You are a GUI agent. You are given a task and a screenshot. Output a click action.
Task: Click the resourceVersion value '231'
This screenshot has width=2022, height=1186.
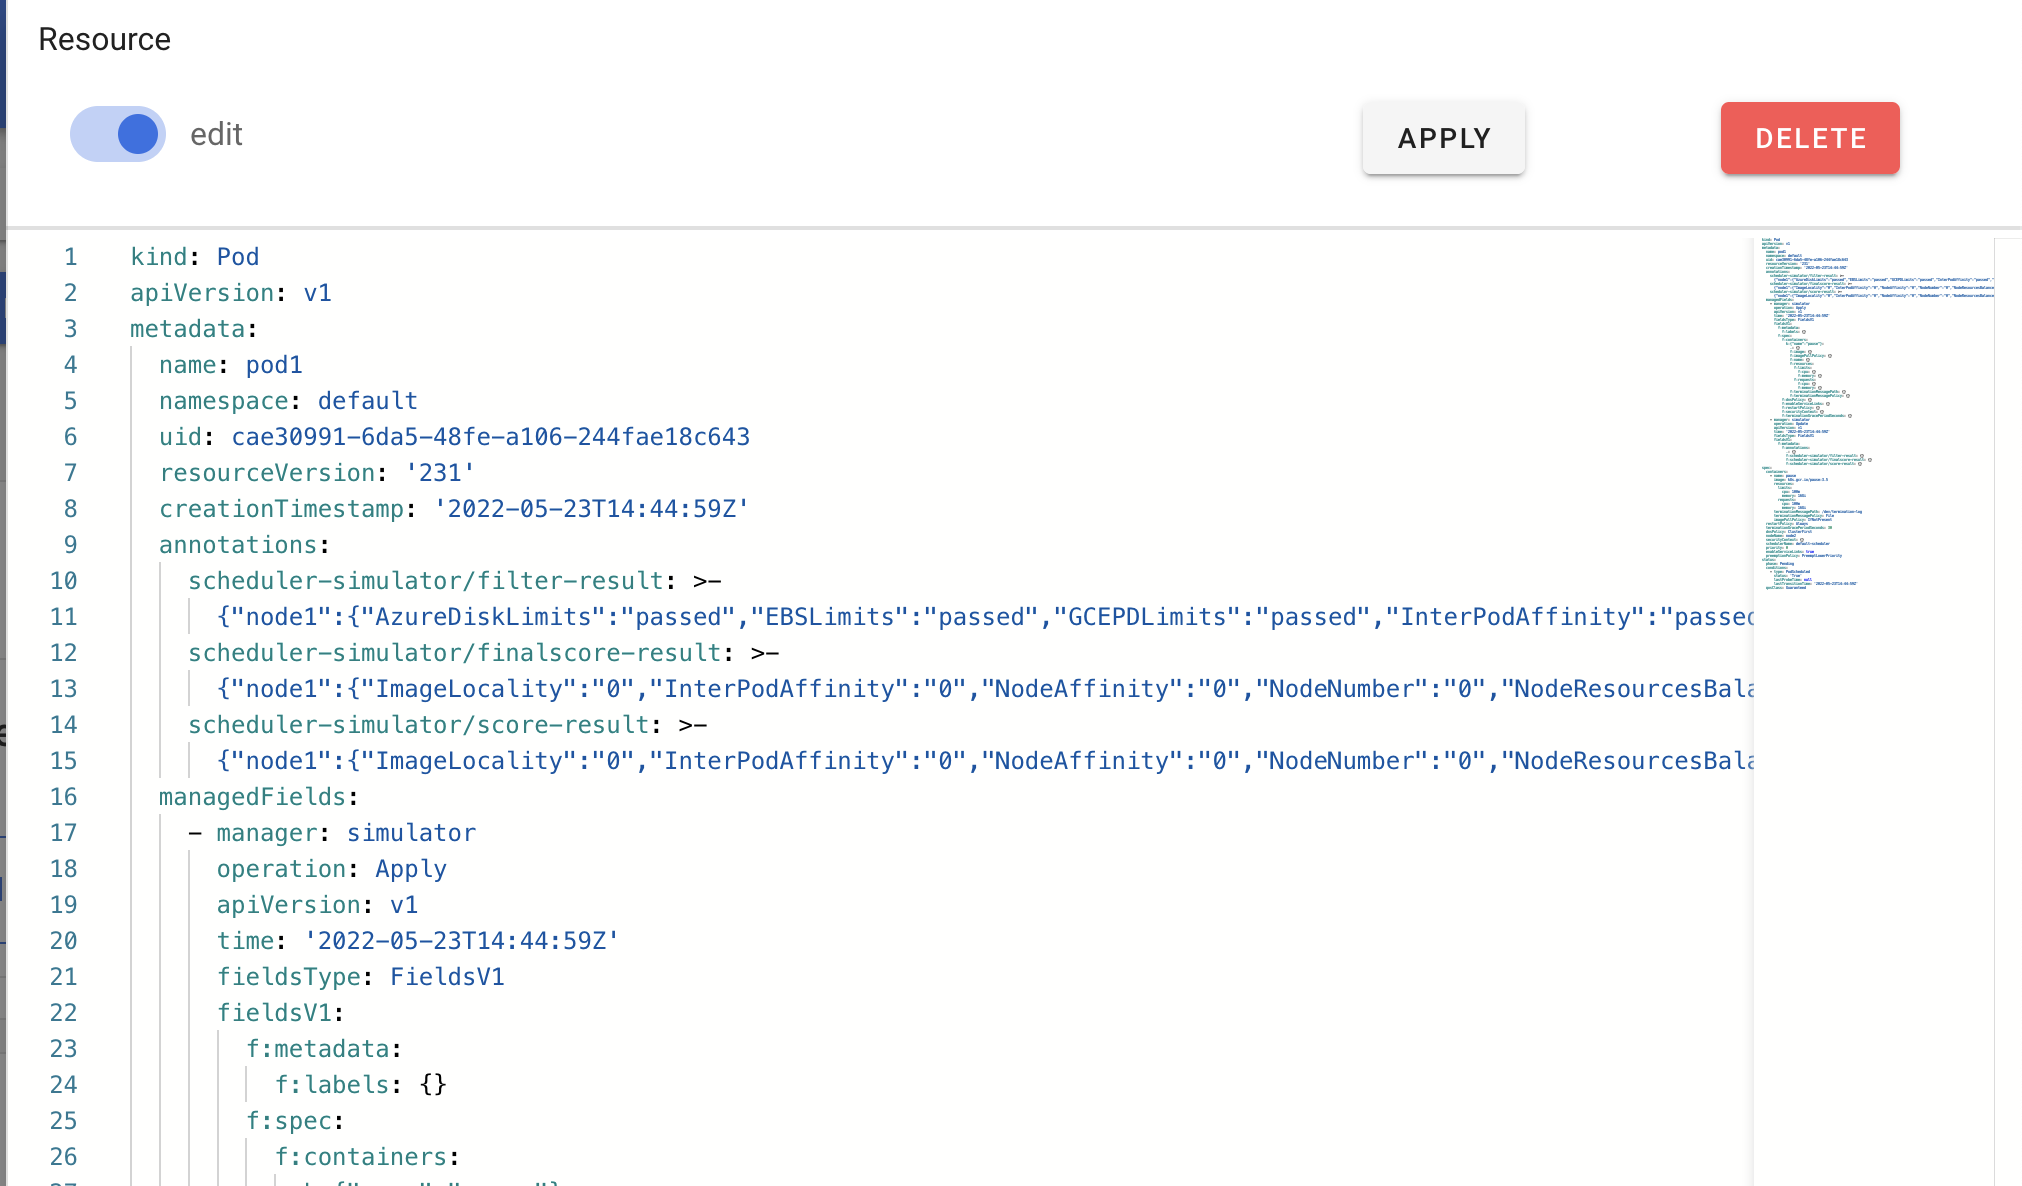(x=440, y=472)
